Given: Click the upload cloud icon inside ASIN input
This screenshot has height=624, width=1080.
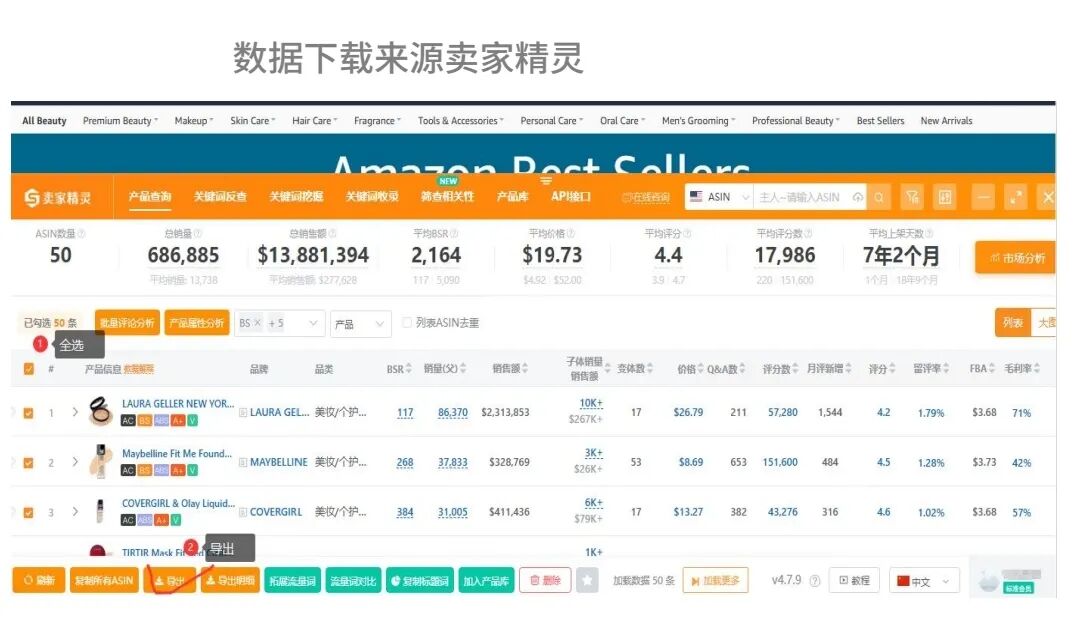Looking at the screenshot, I should pos(858,198).
